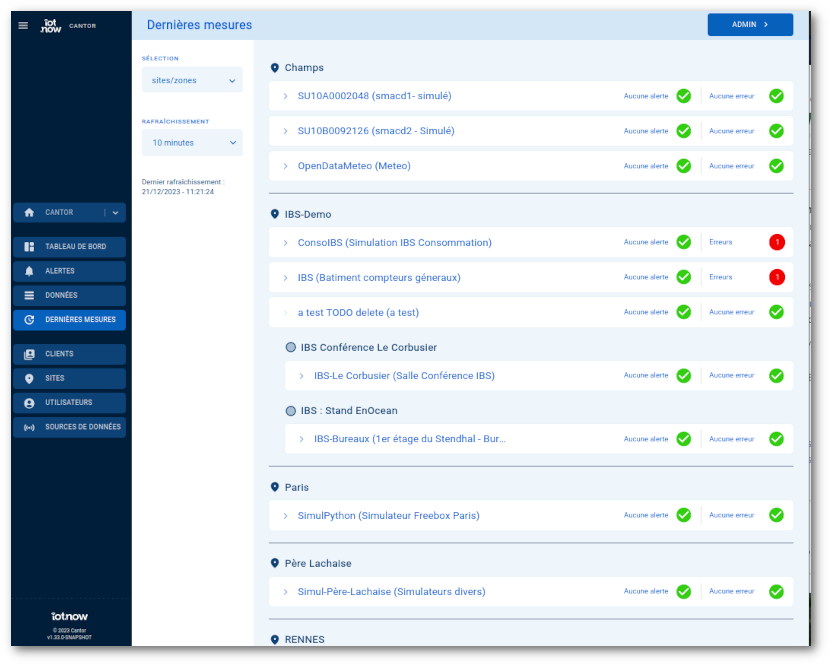Click the ADMIN button
The image size is (830, 665).
click(x=750, y=25)
